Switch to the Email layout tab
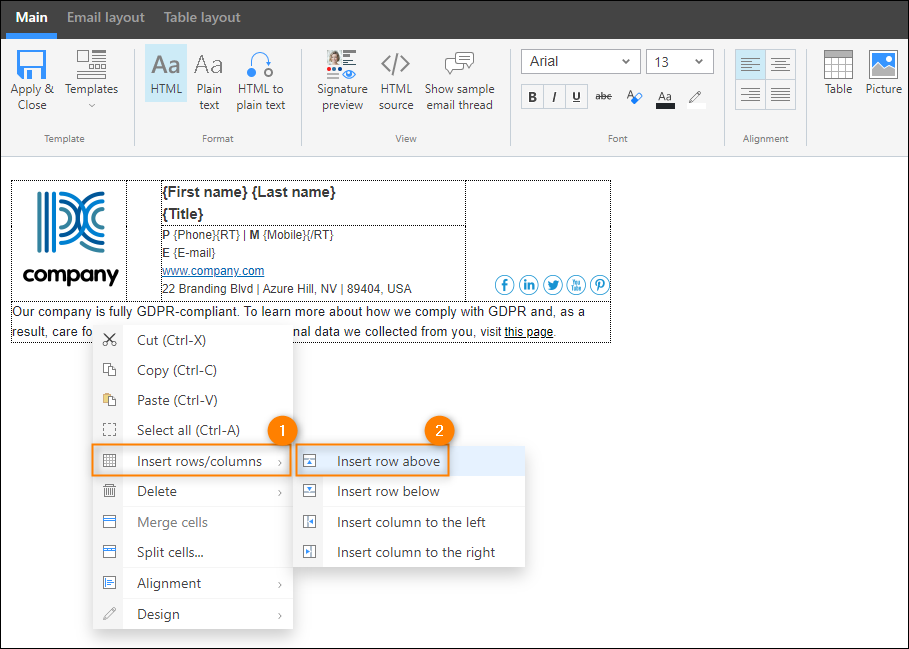This screenshot has height=649, width=909. click(106, 17)
